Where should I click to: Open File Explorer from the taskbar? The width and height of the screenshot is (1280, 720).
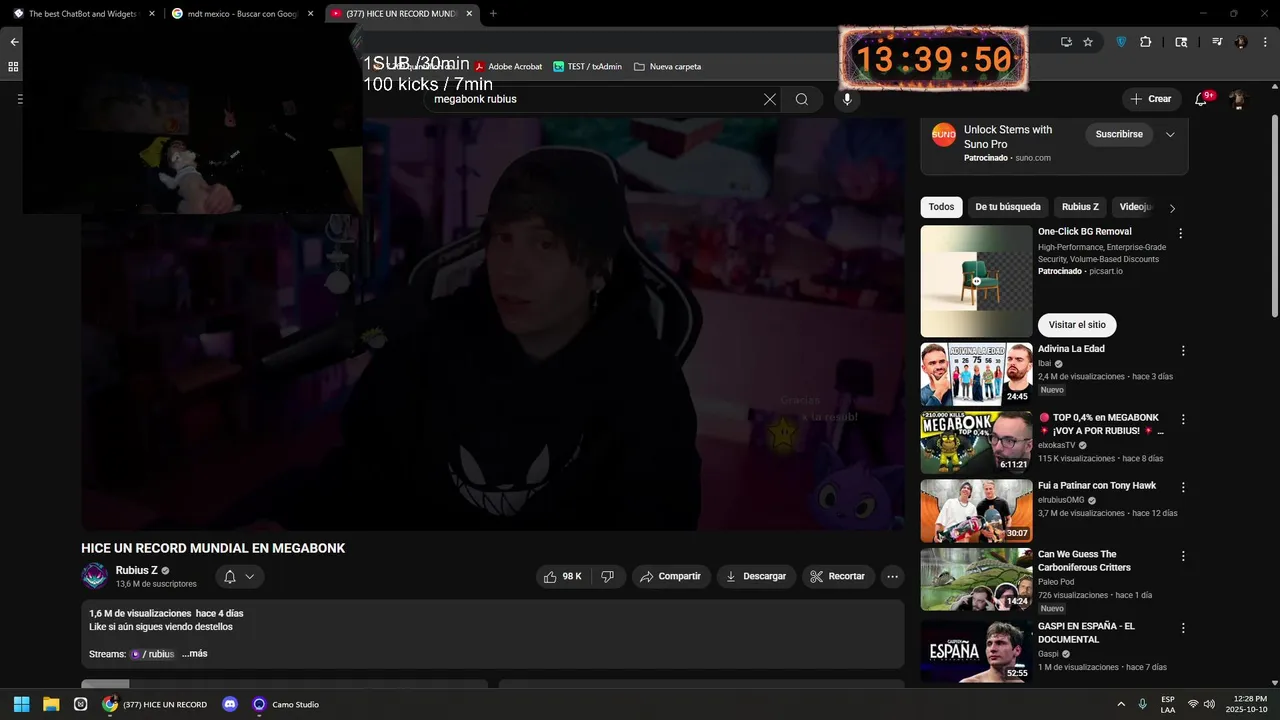point(51,704)
